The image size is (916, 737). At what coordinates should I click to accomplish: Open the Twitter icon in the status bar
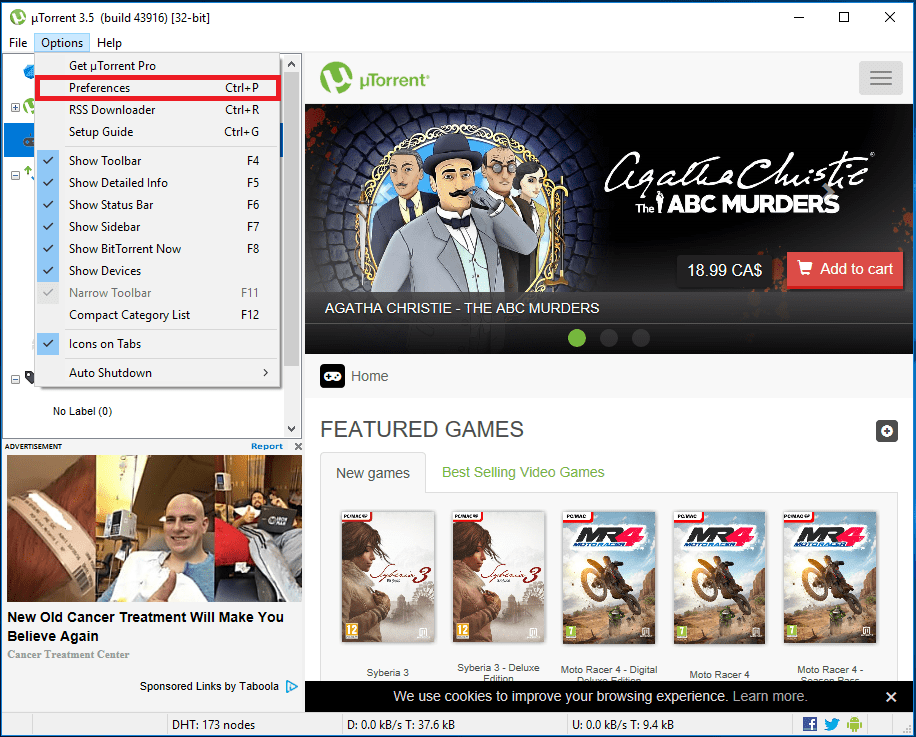832,724
